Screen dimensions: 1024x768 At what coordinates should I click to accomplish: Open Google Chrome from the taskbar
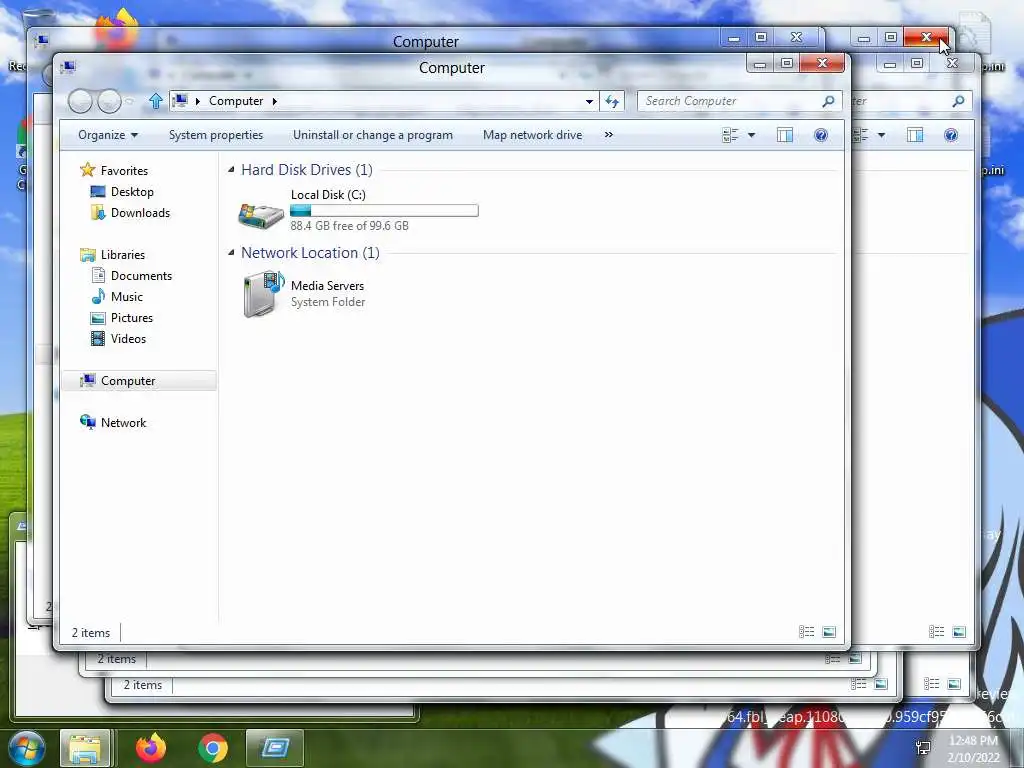pyautogui.click(x=213, y=748)
